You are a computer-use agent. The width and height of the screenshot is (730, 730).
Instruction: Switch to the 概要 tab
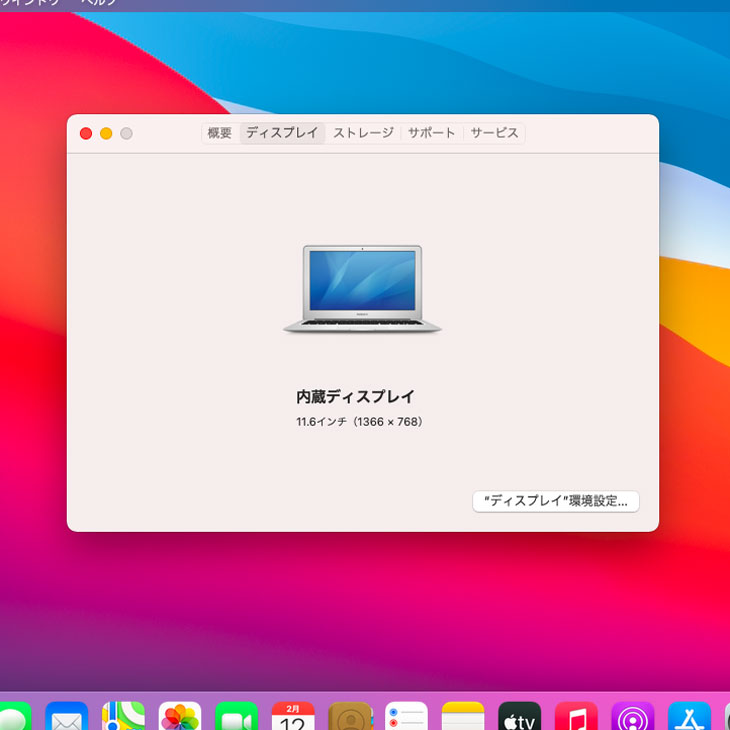click(x=219, y=133)
